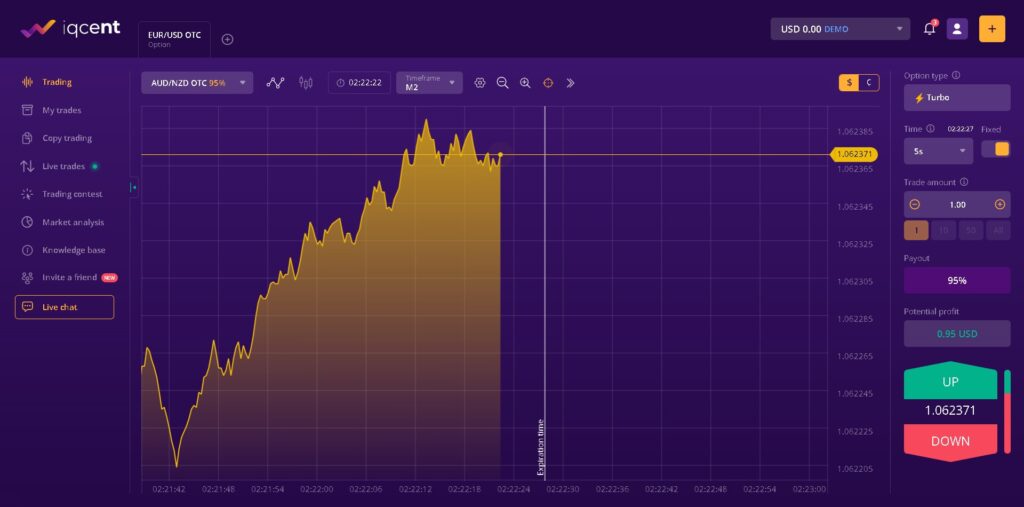Switch amount display to dollar mode
This screenshot has width=1024, height=507.
pyautogui.click(x=849, y=83)
